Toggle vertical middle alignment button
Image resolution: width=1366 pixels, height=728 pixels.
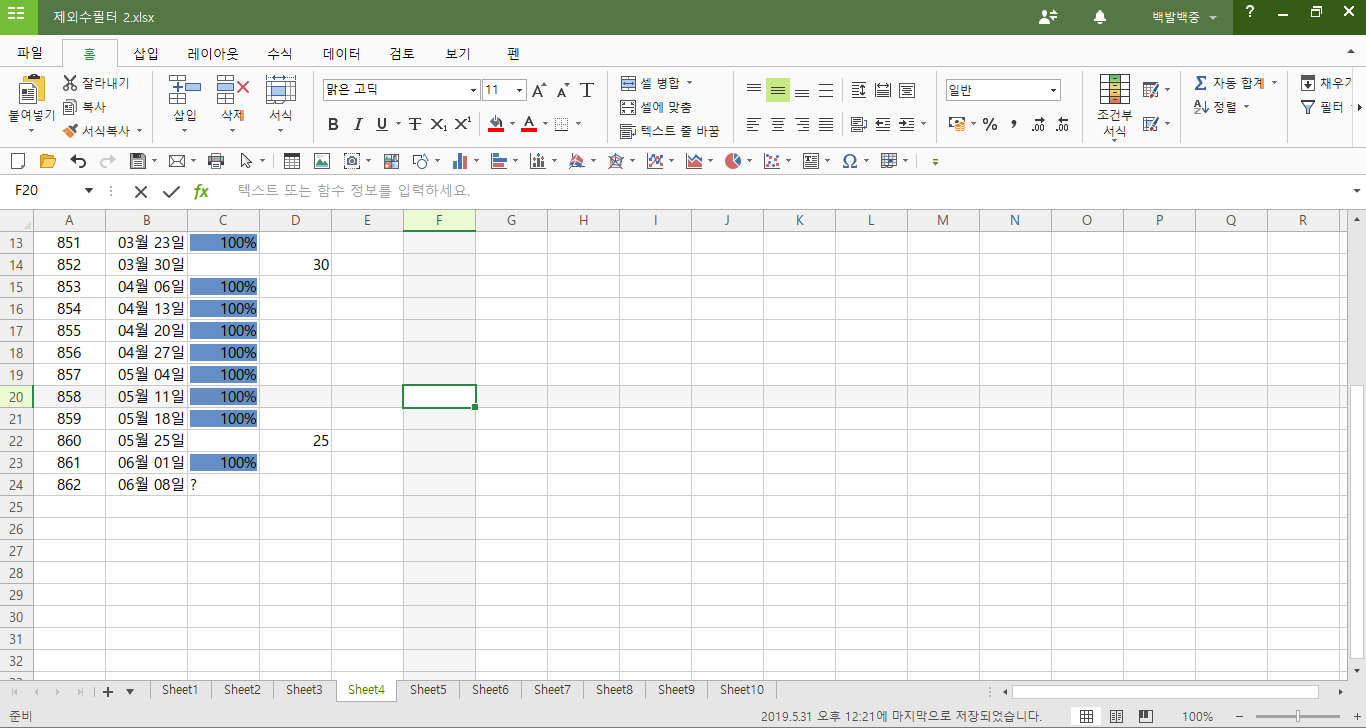[x=778, y=91]
